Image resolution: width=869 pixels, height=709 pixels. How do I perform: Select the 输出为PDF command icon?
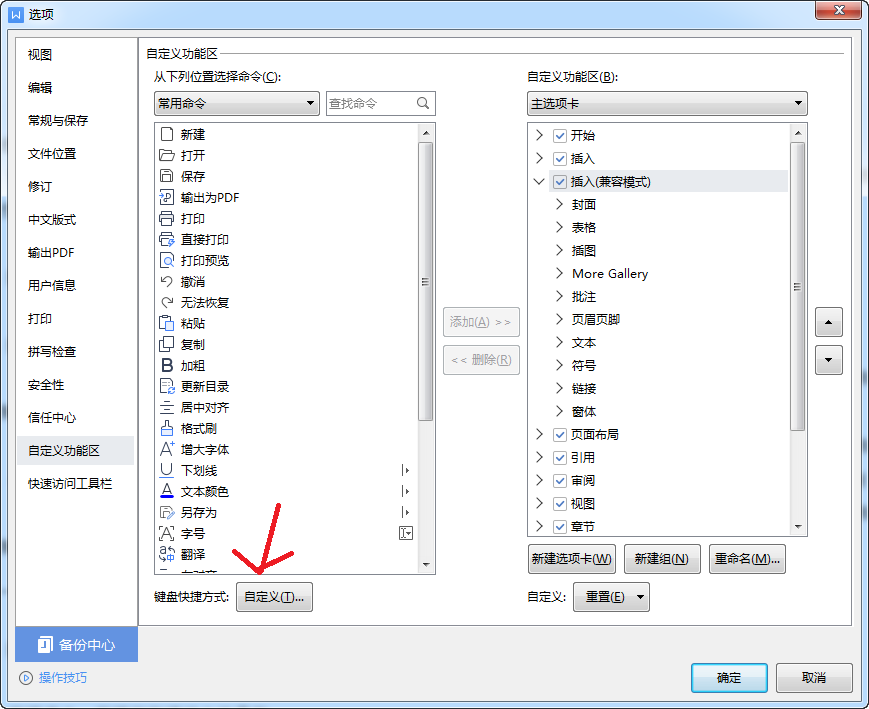[166, 197]
